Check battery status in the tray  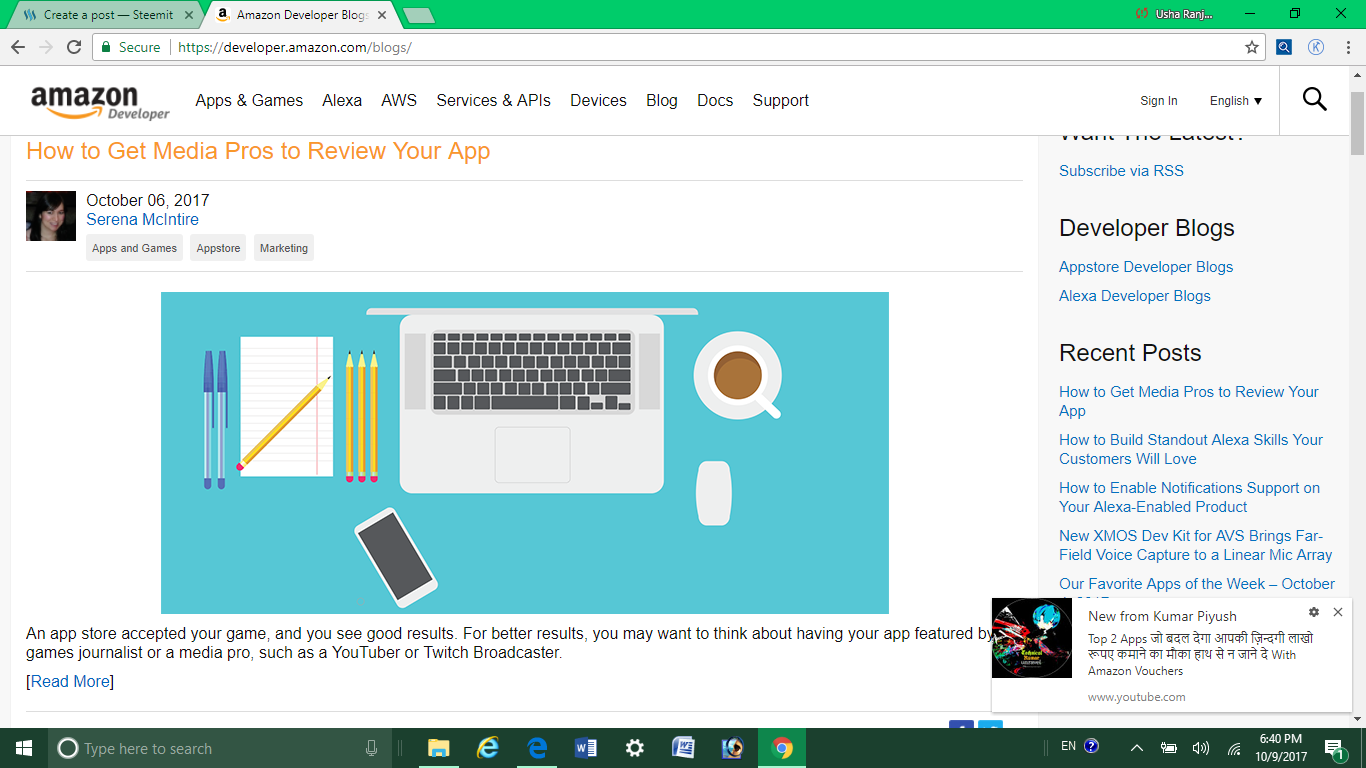tap(1168, 748)
